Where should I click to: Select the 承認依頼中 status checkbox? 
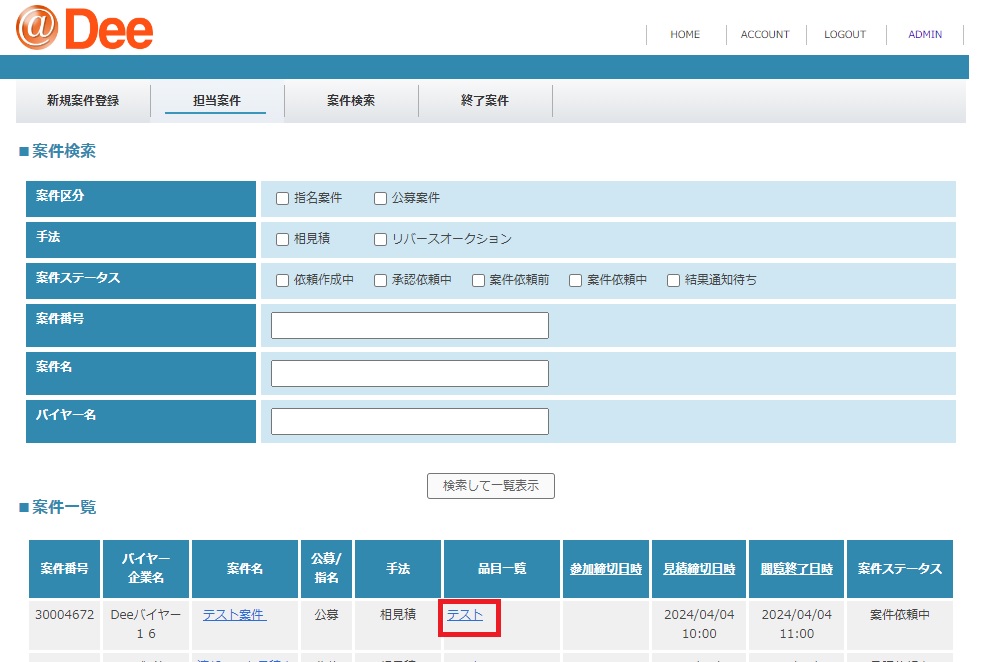click(380, 280)
